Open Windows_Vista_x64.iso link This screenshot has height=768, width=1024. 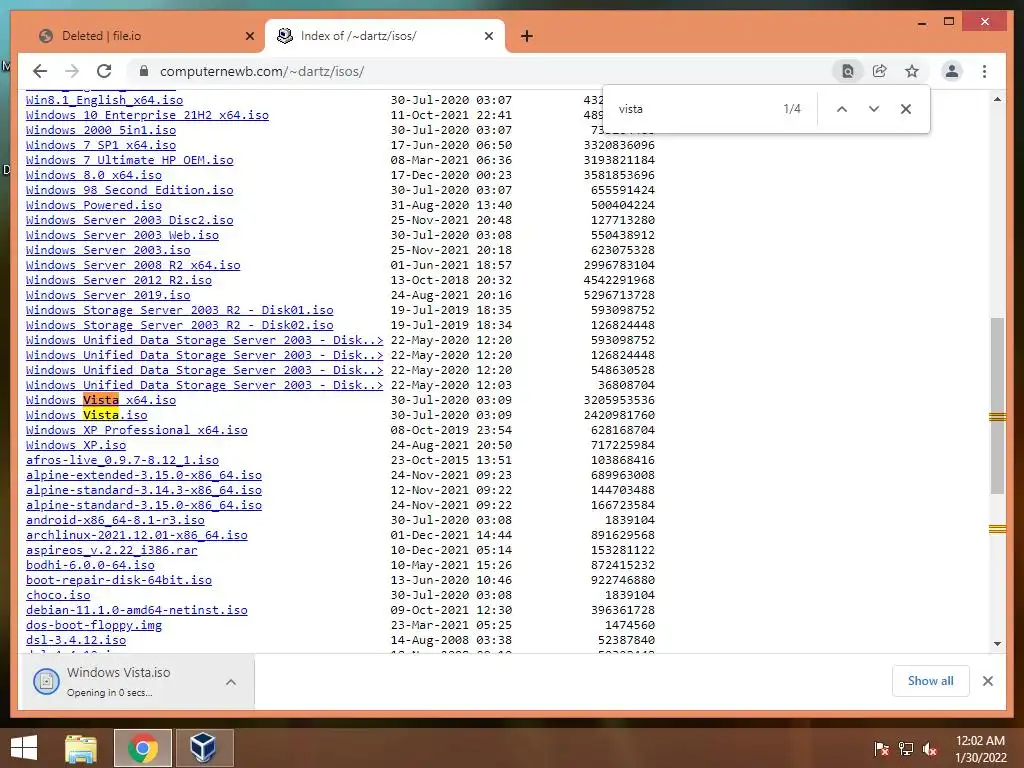tap(101, 400)
